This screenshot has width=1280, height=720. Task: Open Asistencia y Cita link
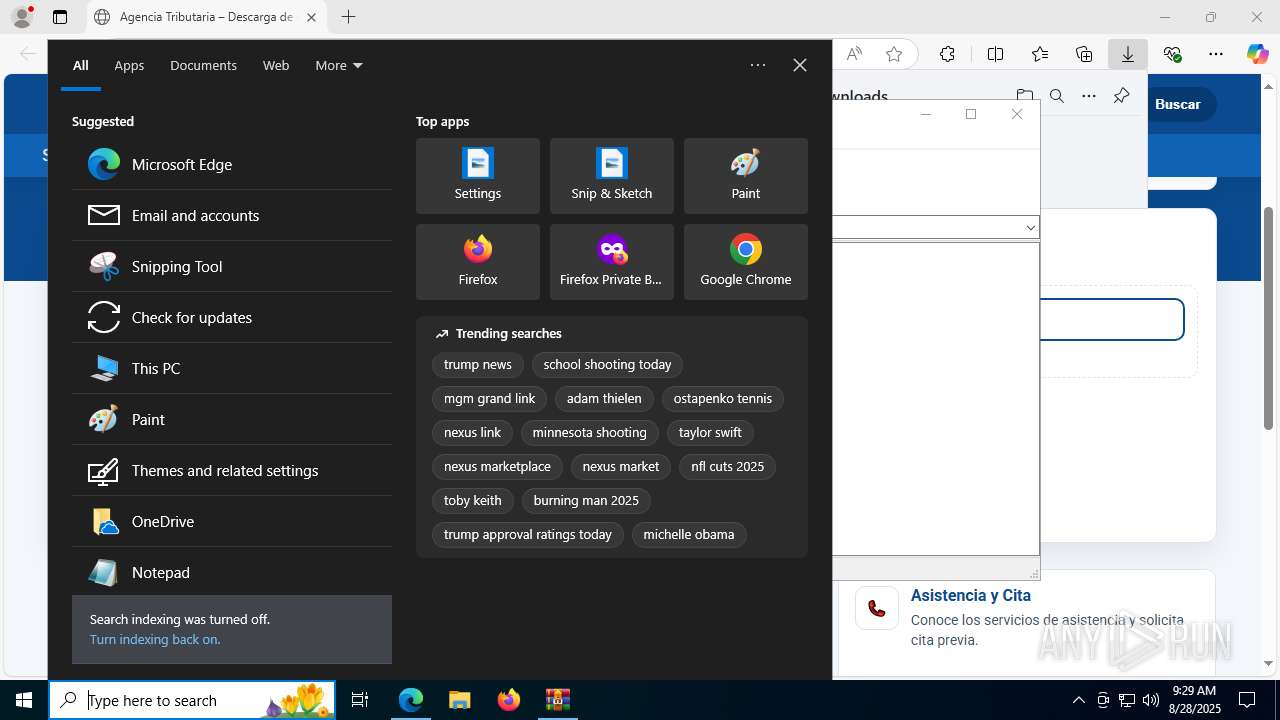pos(971,595)
